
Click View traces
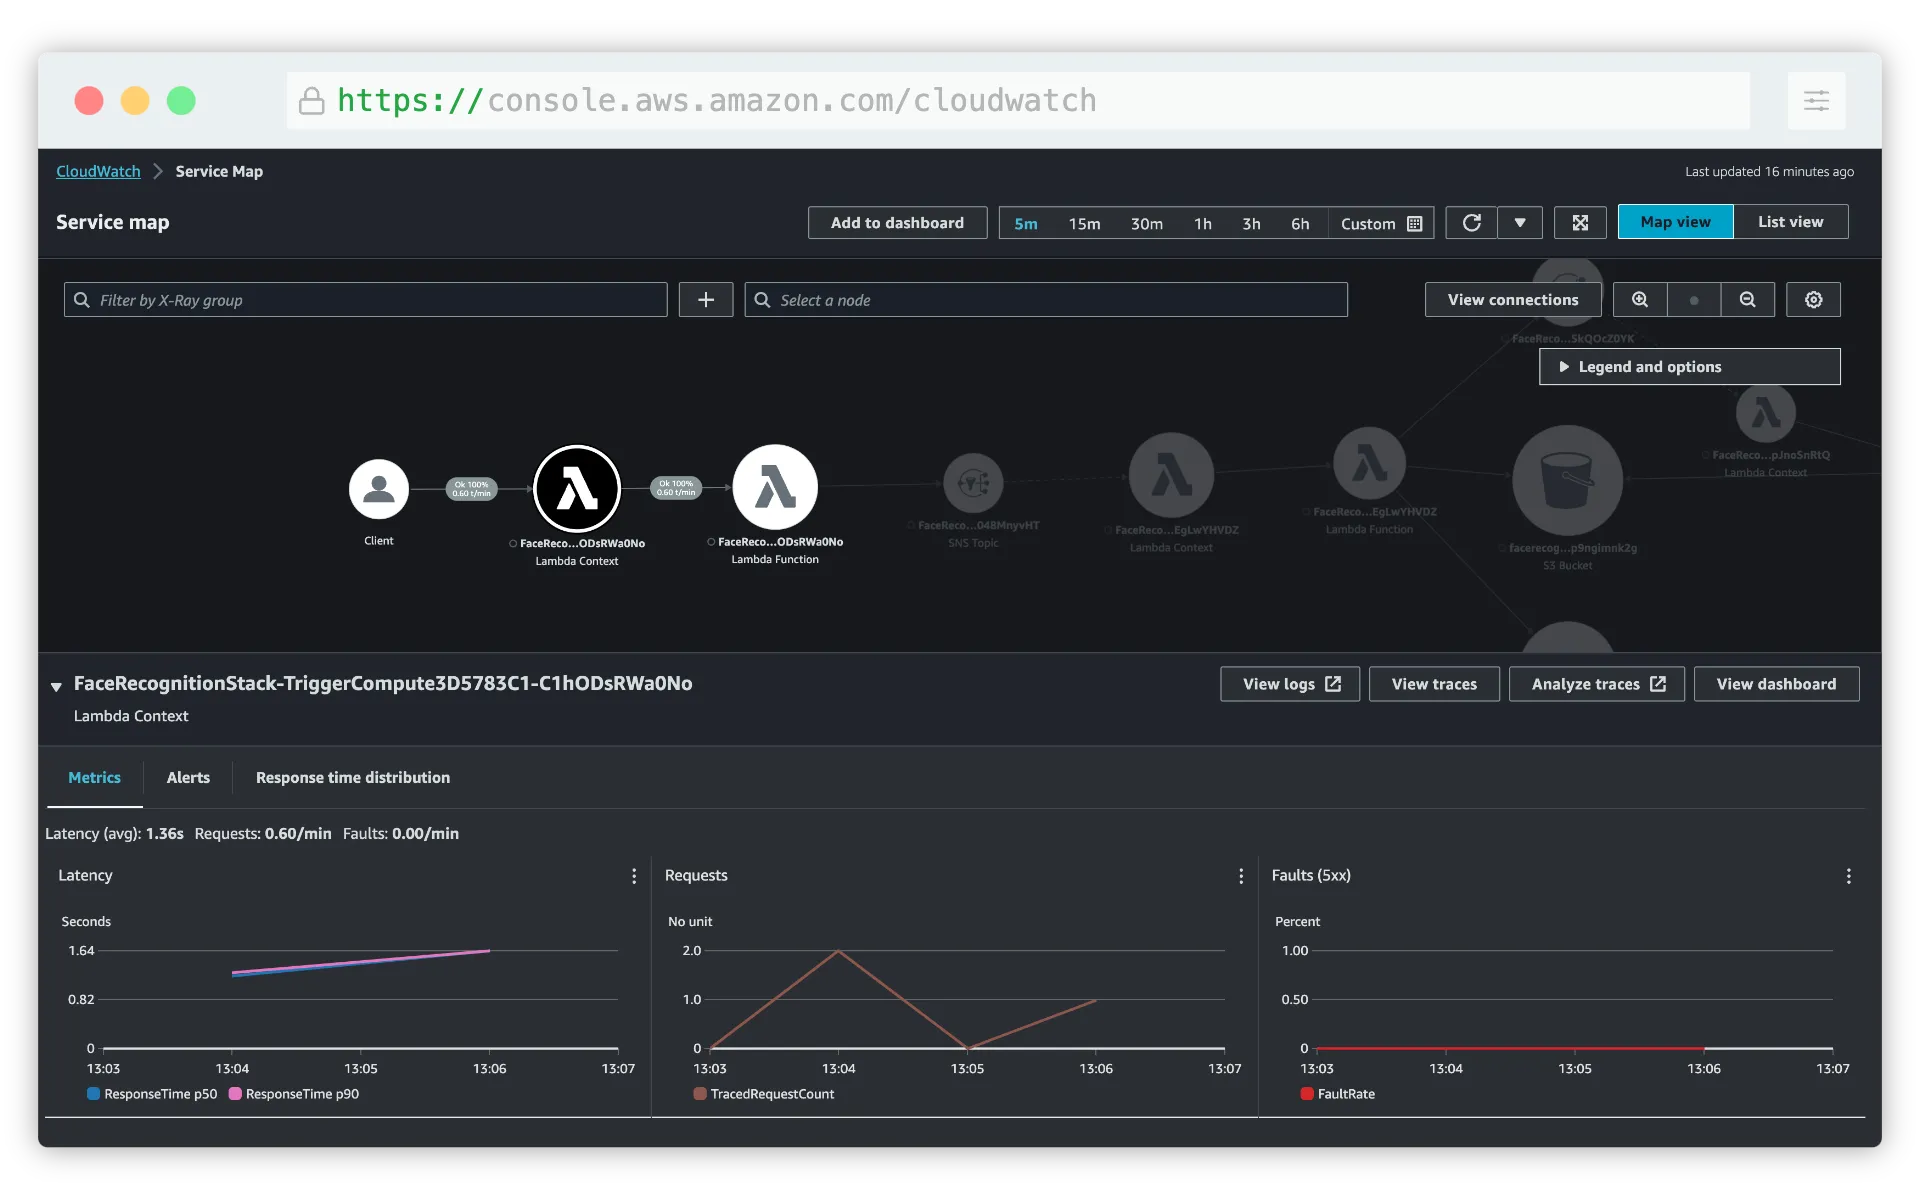coord(1434,684)
